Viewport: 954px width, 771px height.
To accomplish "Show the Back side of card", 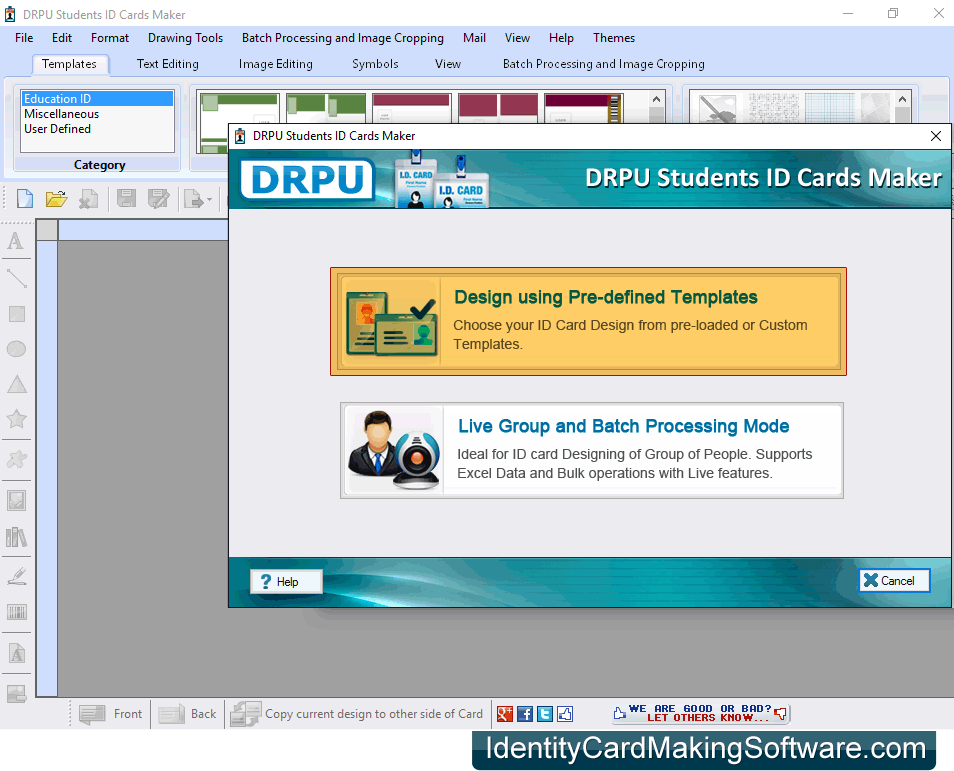I will click(x=187, y=714).
